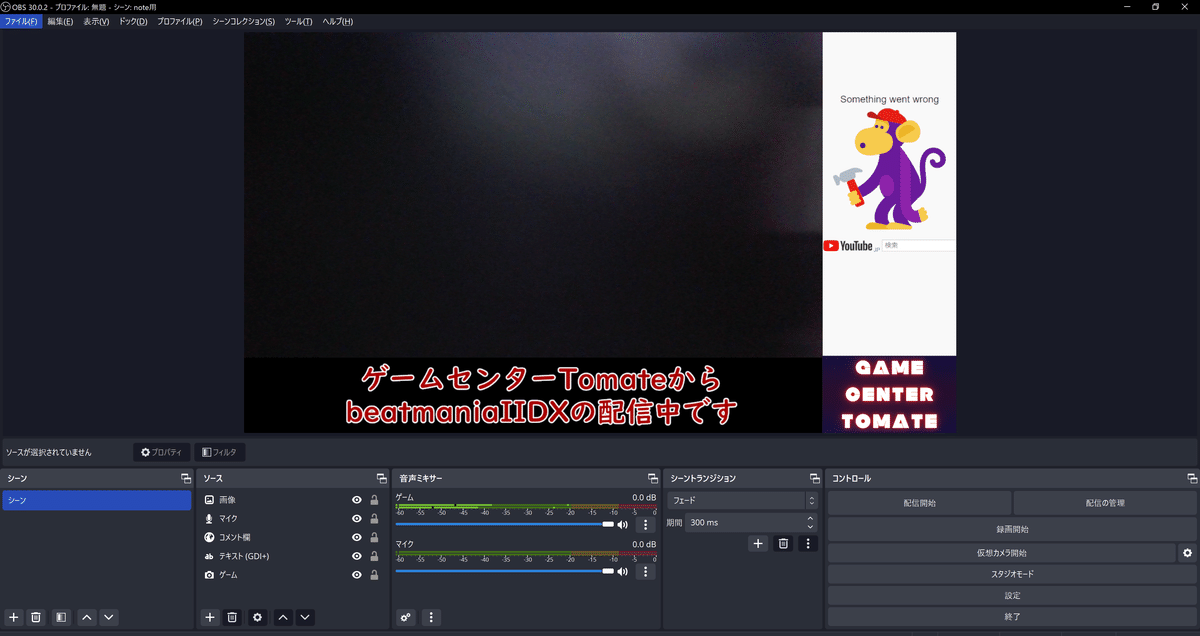Open the ツール(T) menu

pyautogui.click(x=298, y=21)
